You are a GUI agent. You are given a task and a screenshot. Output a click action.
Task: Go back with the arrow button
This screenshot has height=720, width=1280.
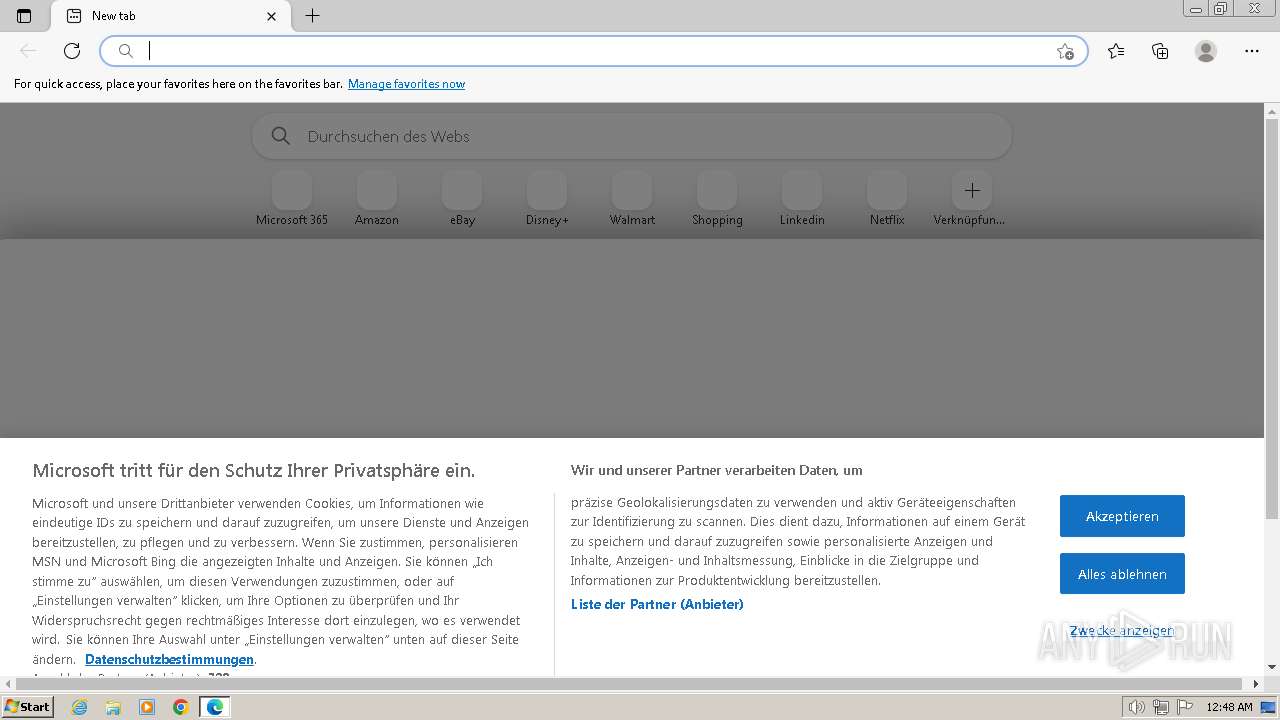click(x=28, y=51)
